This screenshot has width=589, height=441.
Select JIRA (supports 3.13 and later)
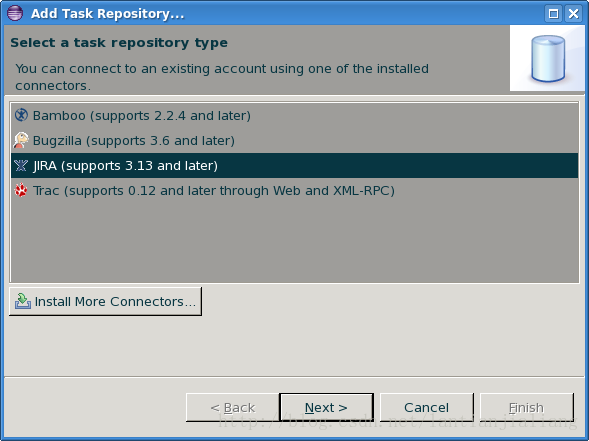[x=294, y=165]
